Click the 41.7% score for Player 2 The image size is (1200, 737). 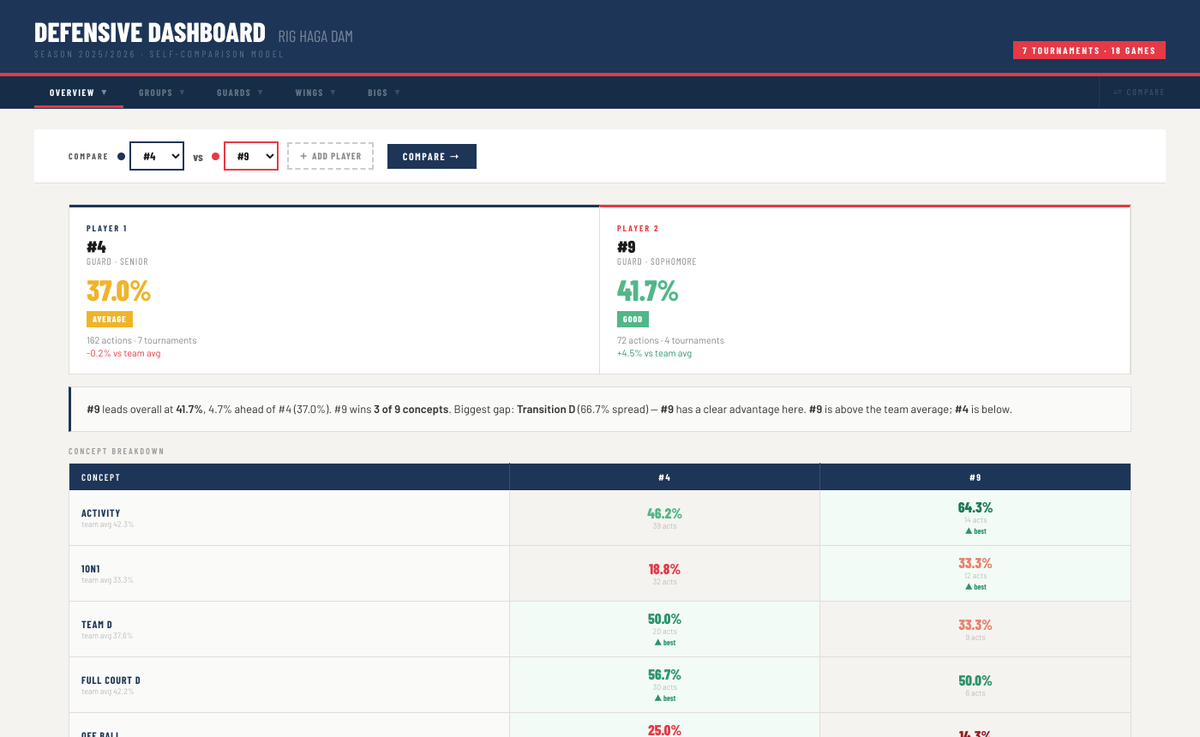(x=647, y=291)
